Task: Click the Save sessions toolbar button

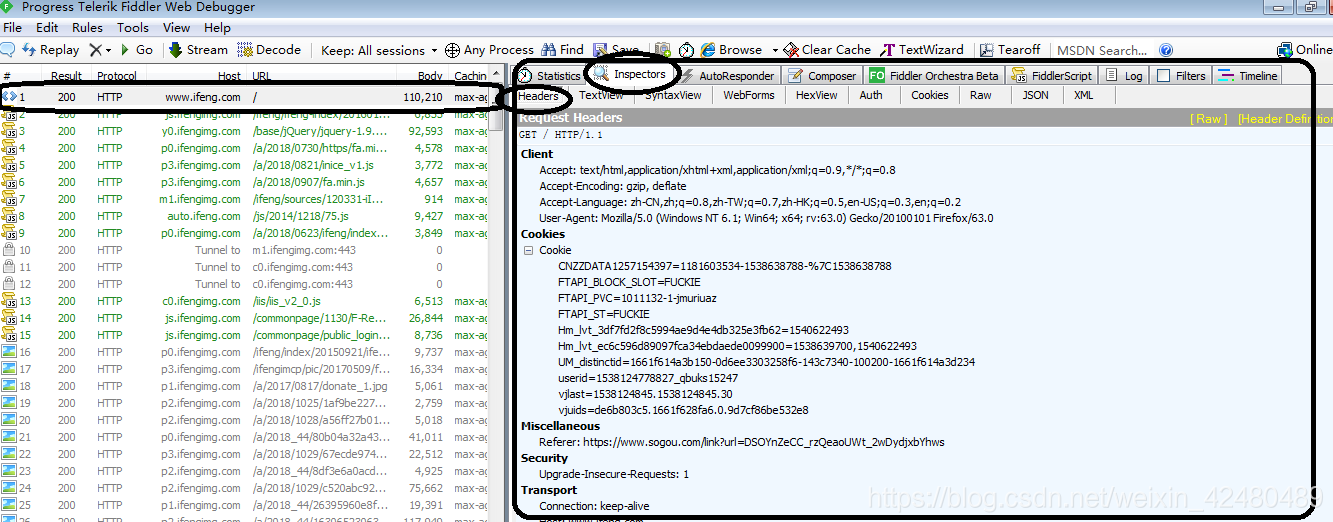Action: pyautogui.click(x=616, y=50)
